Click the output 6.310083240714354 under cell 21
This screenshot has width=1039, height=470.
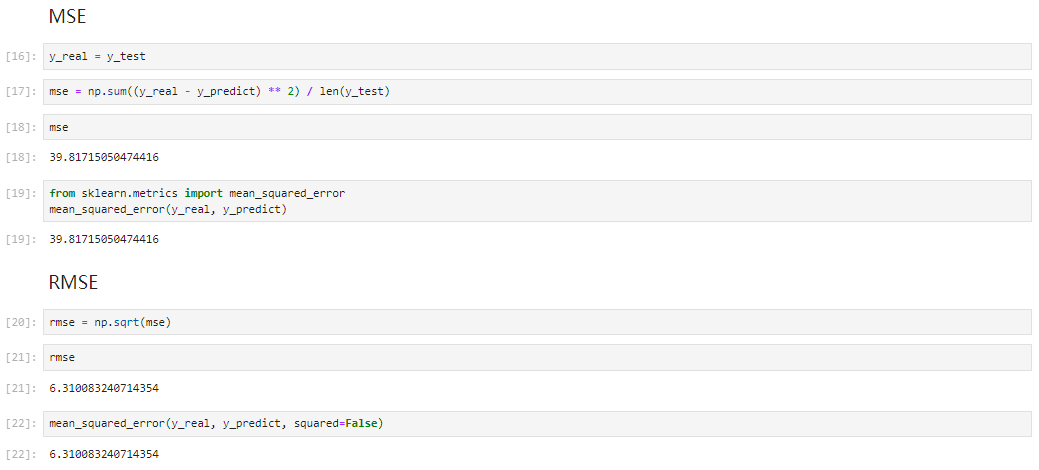104,388
